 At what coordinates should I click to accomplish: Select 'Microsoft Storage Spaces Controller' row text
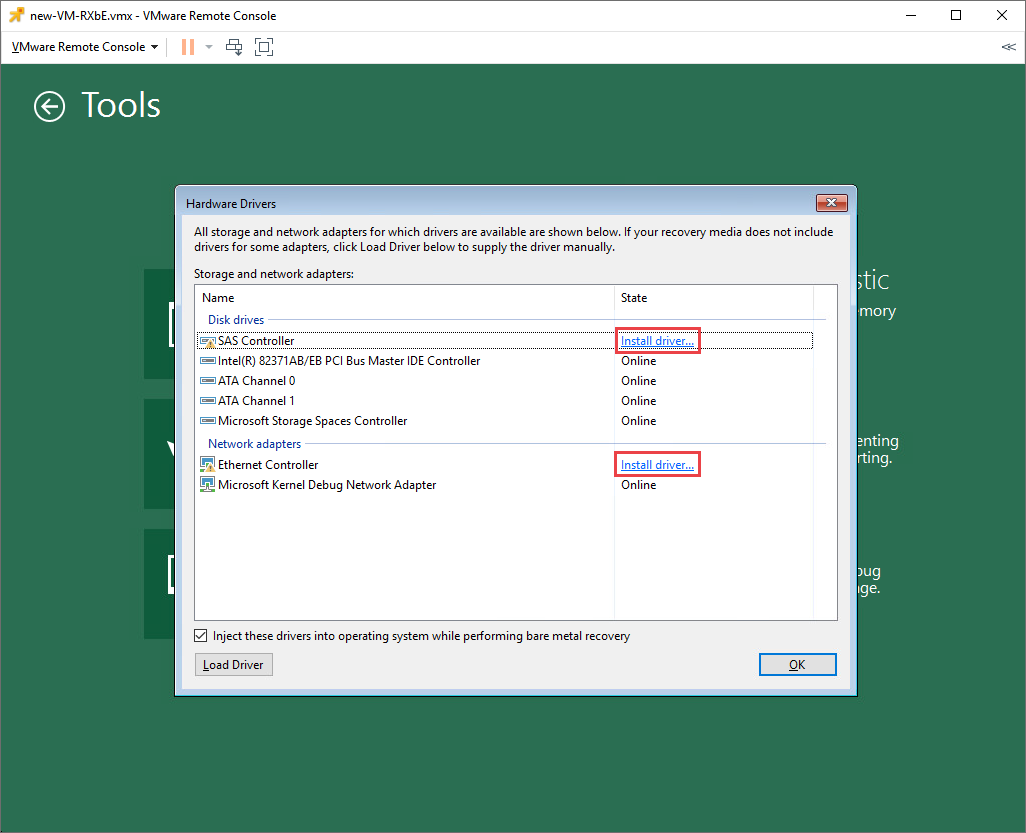(x=312, y=421)
